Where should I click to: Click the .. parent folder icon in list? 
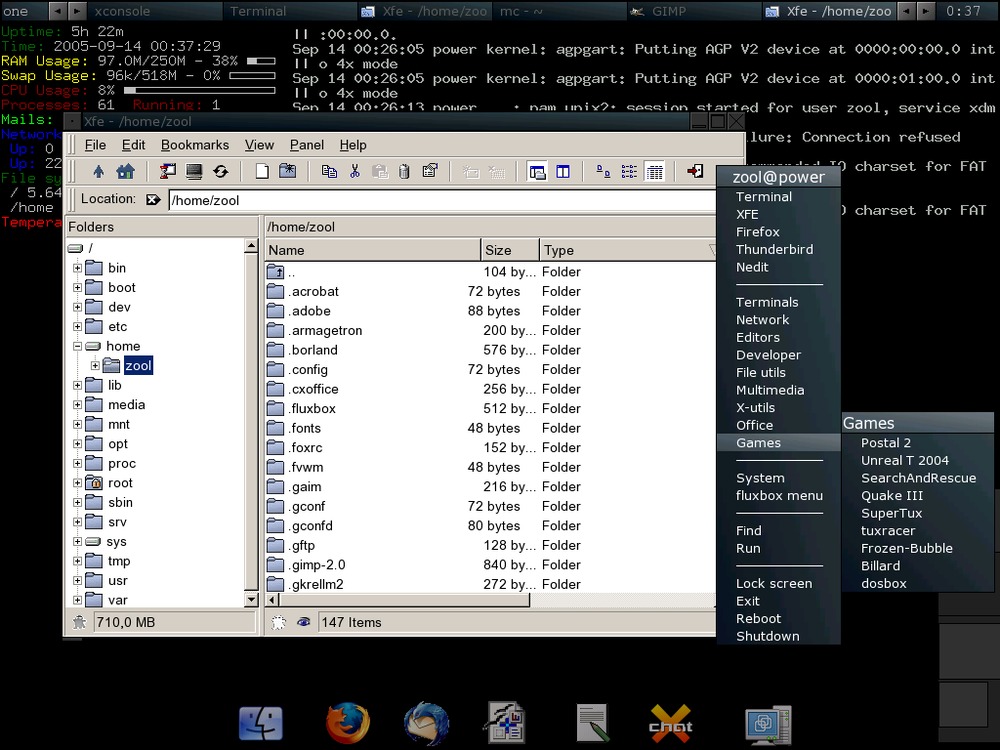(276, 272)
